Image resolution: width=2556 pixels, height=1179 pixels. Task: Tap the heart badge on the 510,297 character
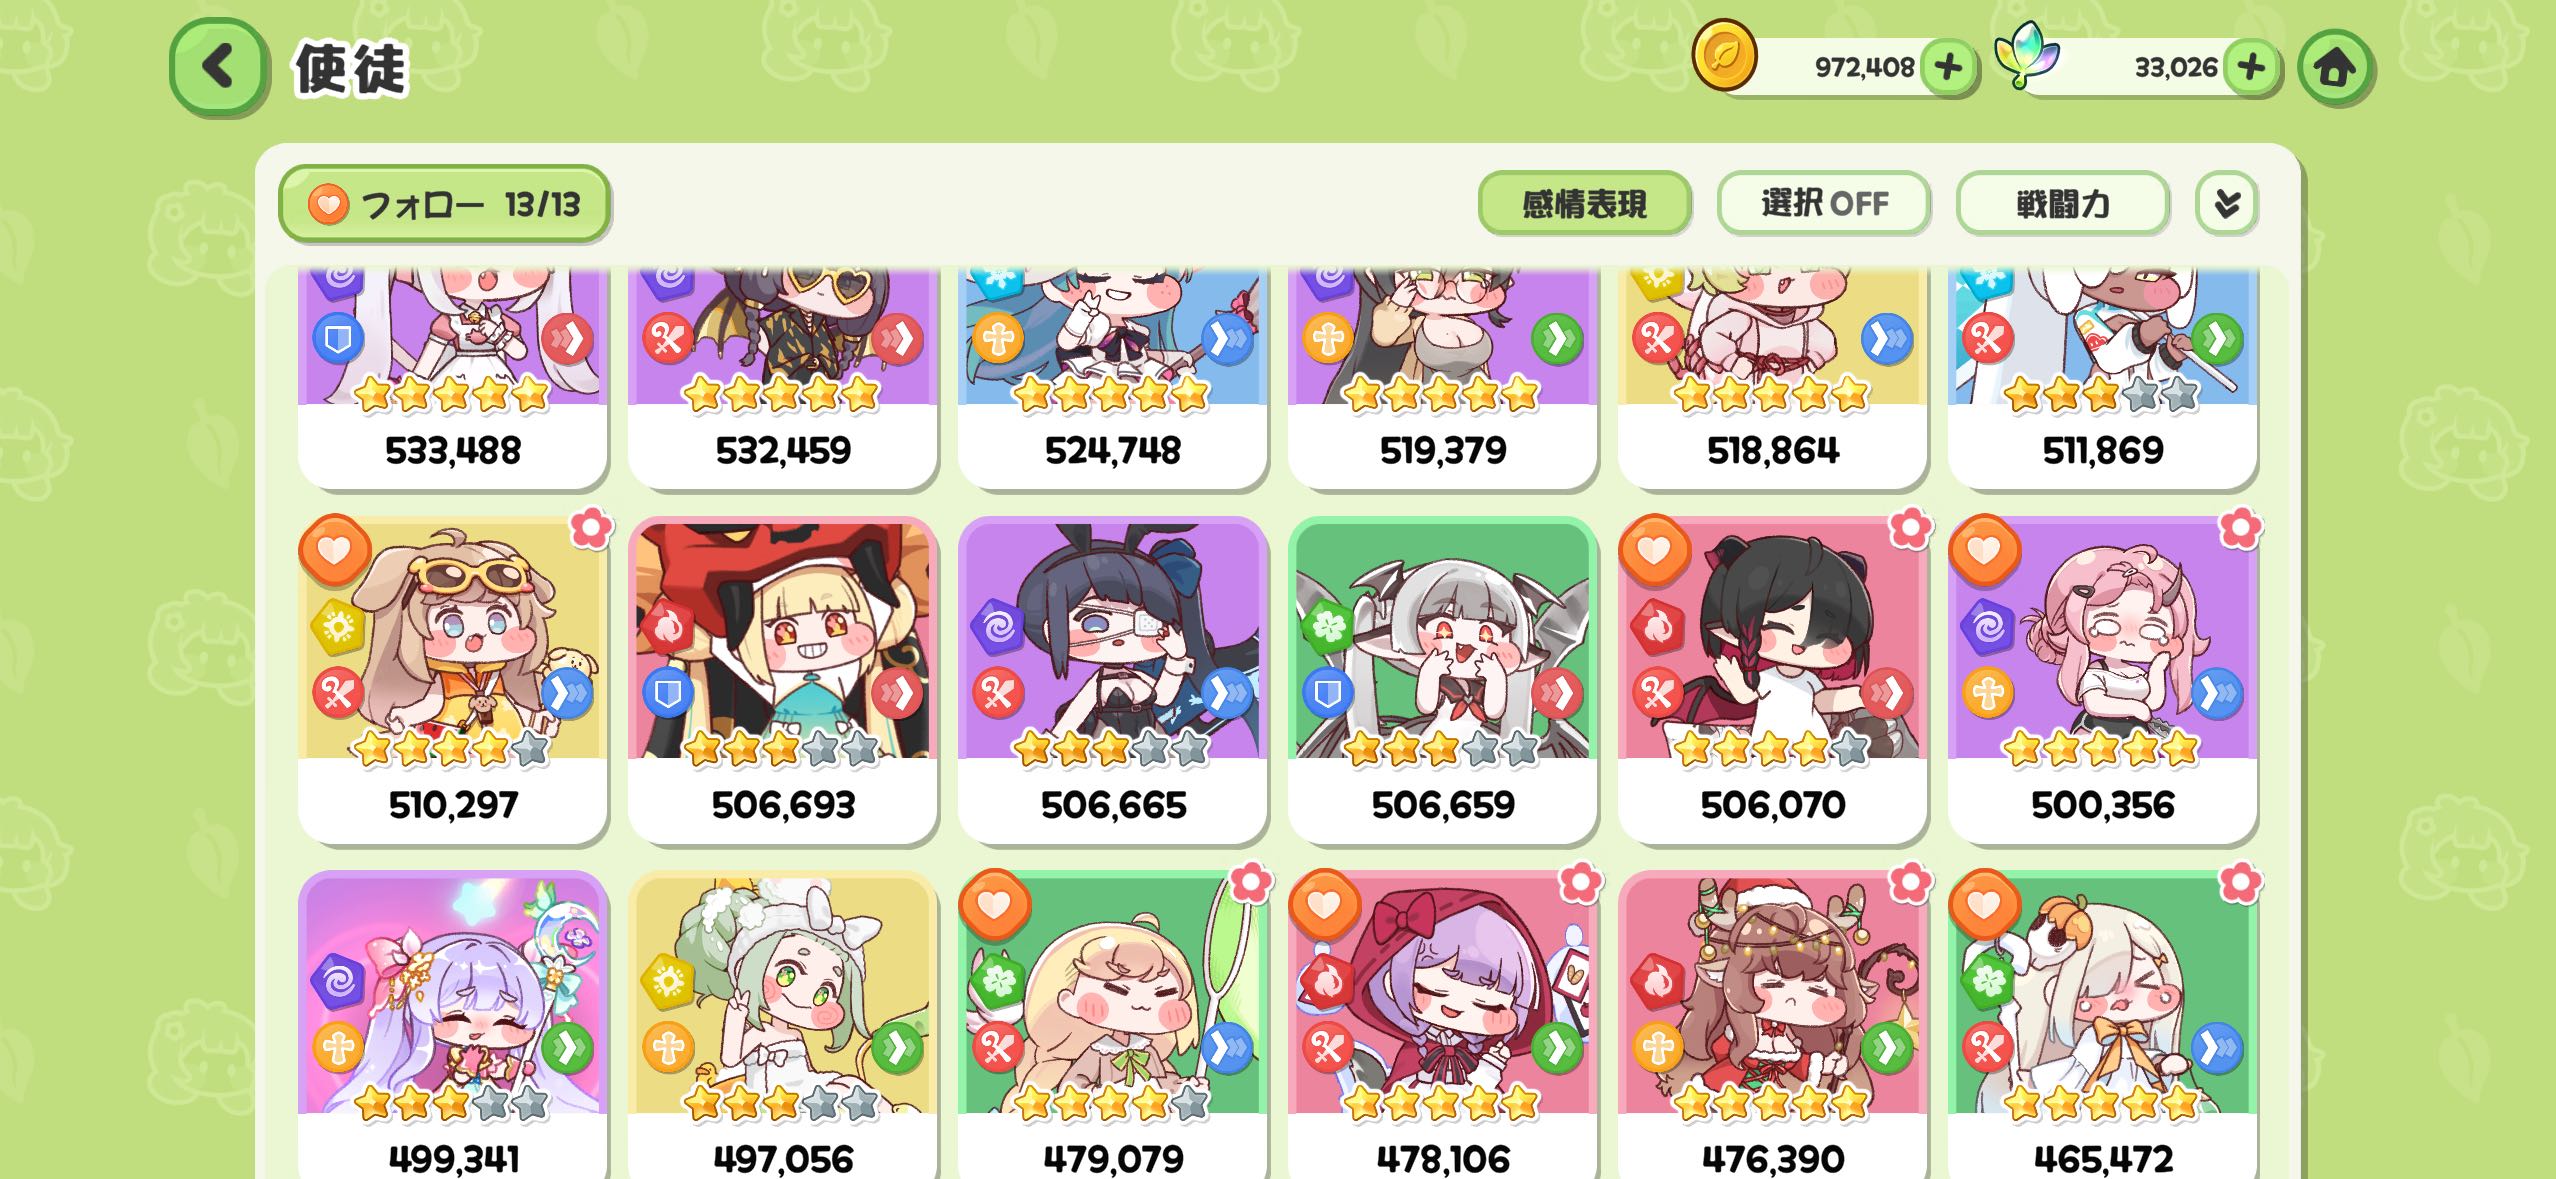[335, 550]
